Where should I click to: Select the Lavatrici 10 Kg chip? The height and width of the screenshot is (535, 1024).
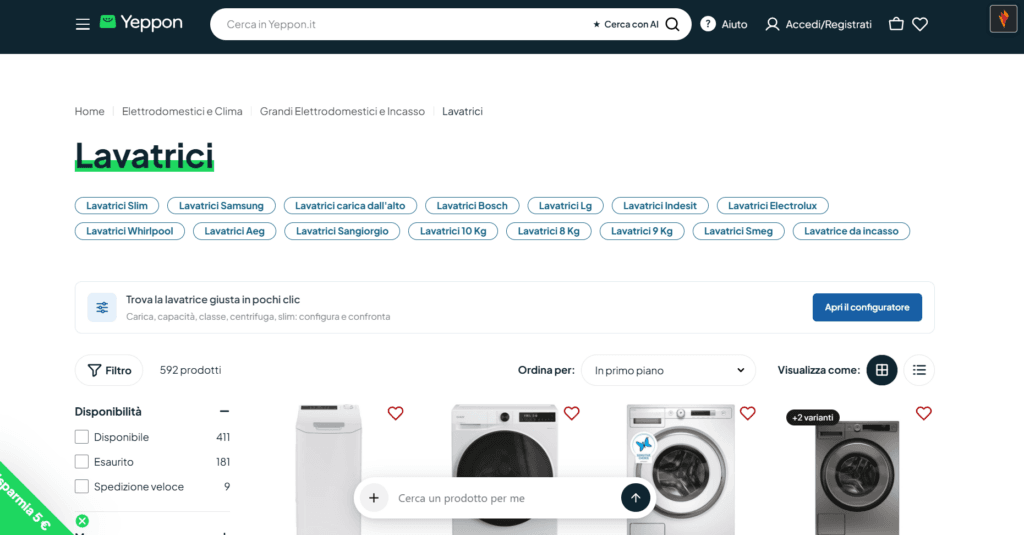pyautogui.click(x=453, y=231)
